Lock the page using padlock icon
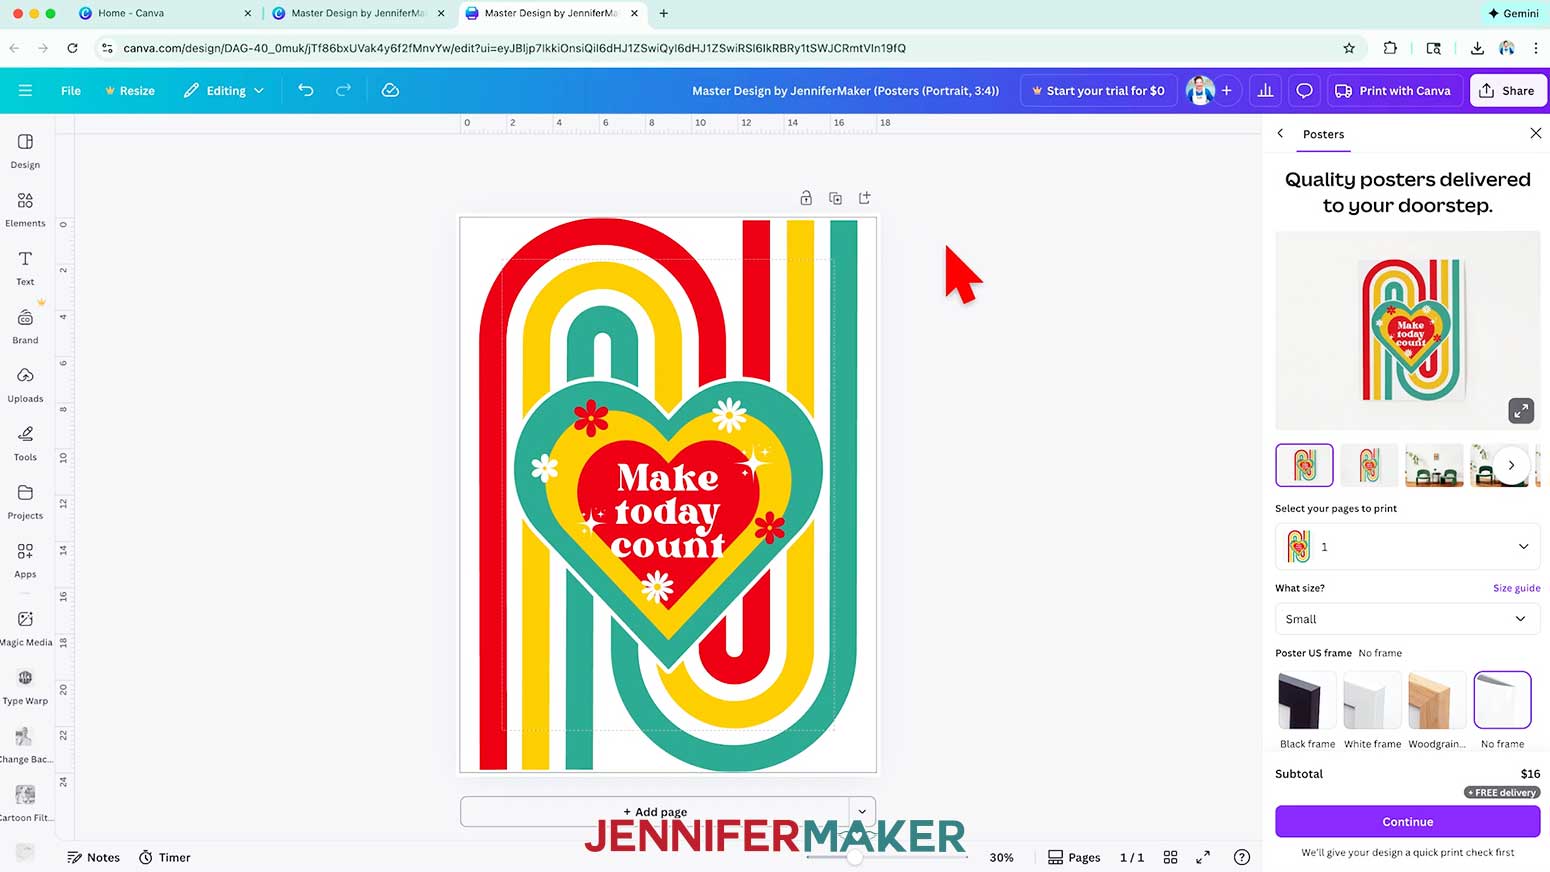This screenshot has width=1550, height=872. tap(806, 198)
